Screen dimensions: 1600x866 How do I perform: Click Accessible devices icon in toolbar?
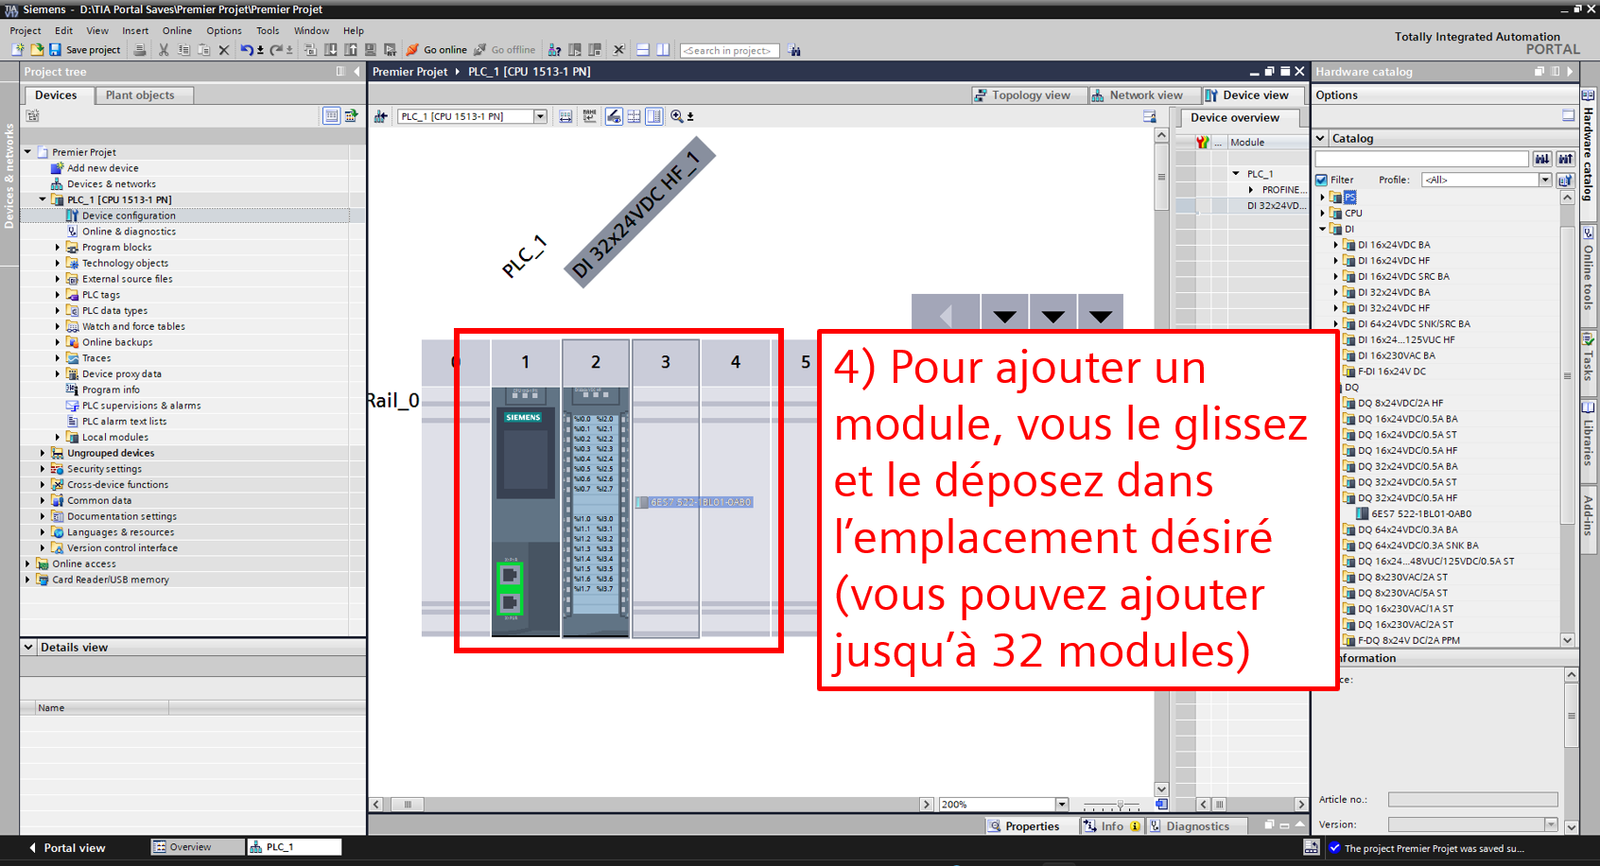coord(554,49)
